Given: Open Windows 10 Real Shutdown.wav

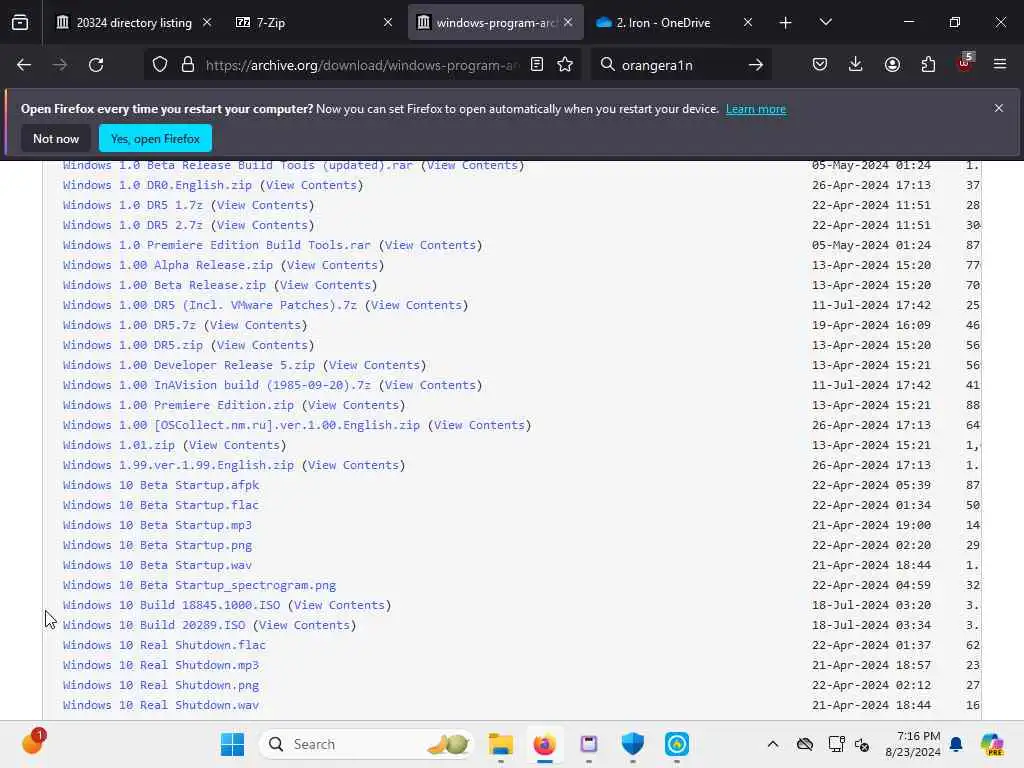Looking at the screenshot, I should (161, 705).
